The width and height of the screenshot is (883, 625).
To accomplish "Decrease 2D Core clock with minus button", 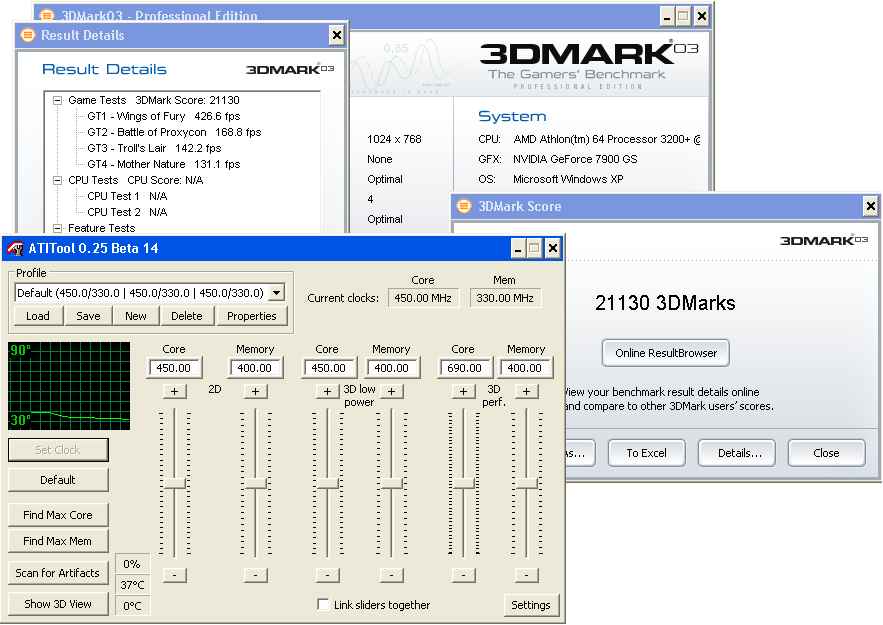I will click(x=175, y=575).
